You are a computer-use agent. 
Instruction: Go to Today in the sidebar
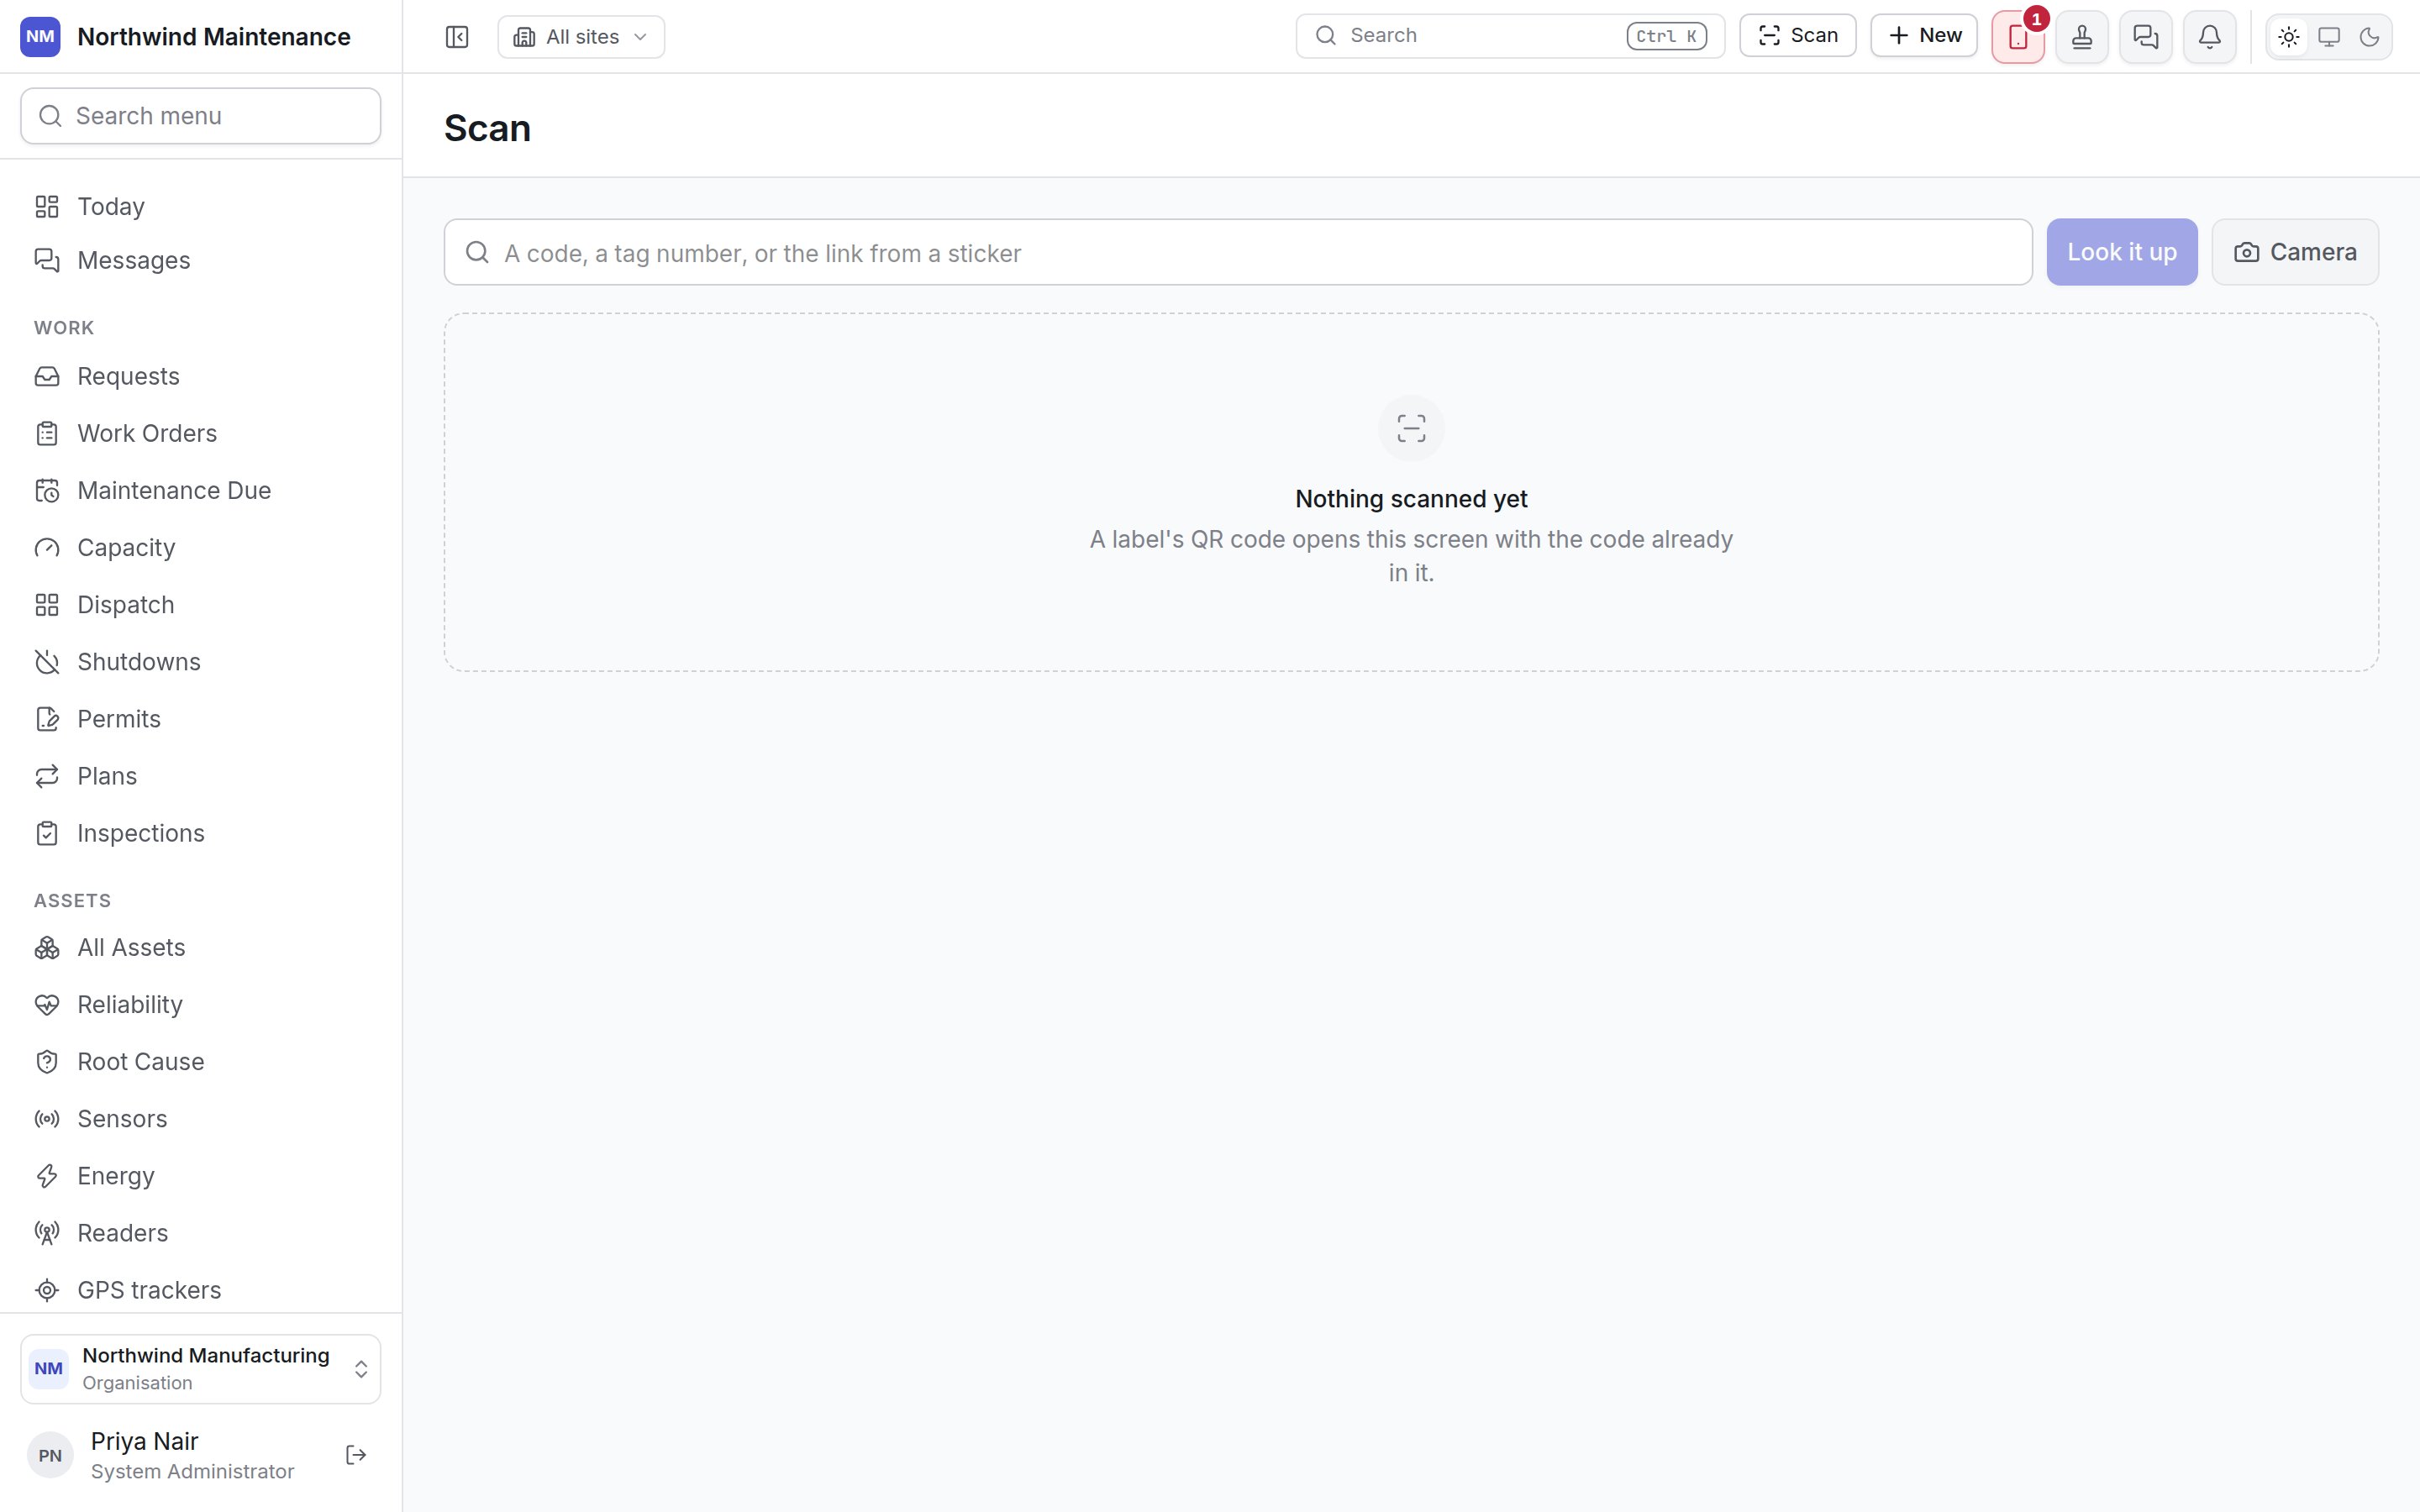click(x=201, y=206)
